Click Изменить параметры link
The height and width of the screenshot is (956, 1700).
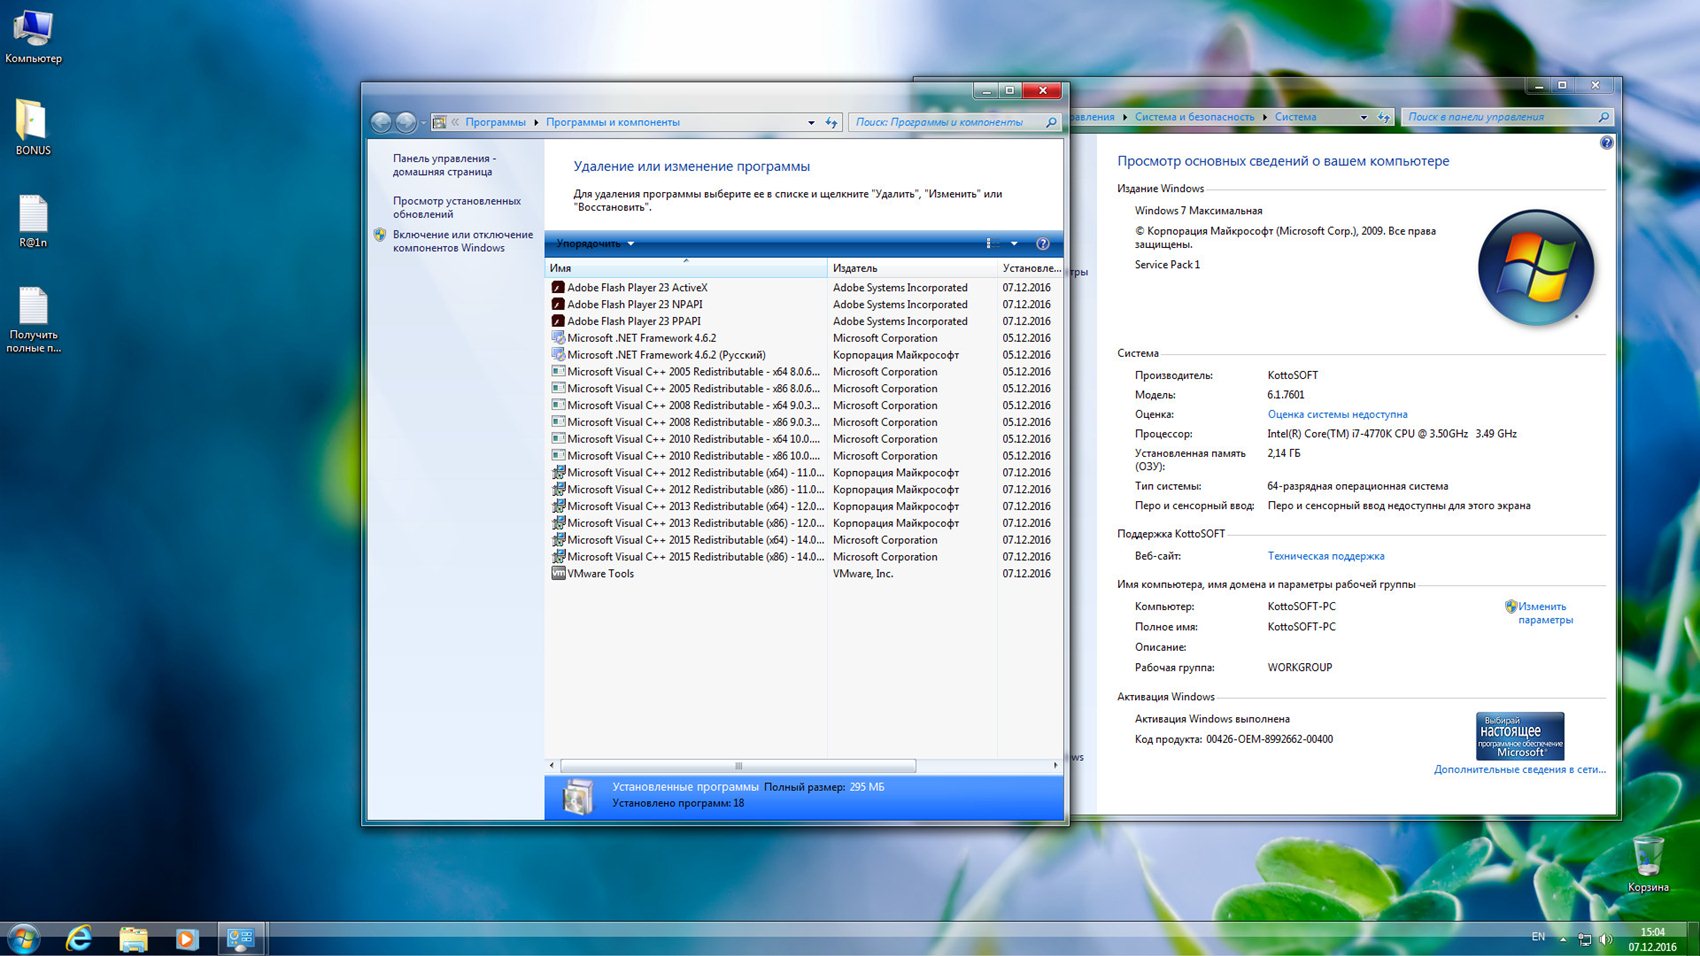point(1544,613)
